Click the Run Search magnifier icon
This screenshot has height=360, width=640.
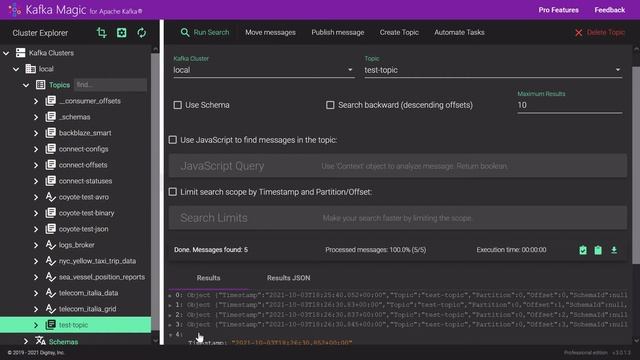185,32
